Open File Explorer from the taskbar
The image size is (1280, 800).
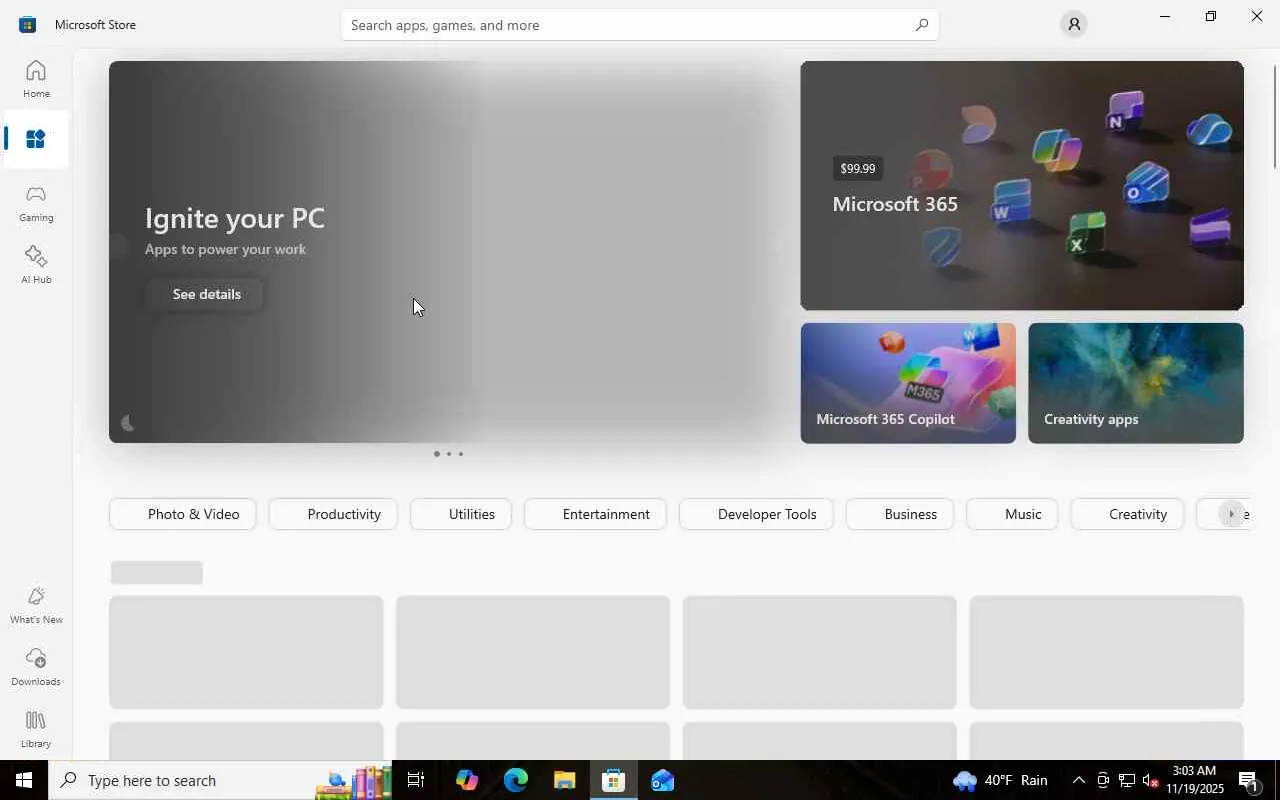pyautogui.click(x=564, y=780)
